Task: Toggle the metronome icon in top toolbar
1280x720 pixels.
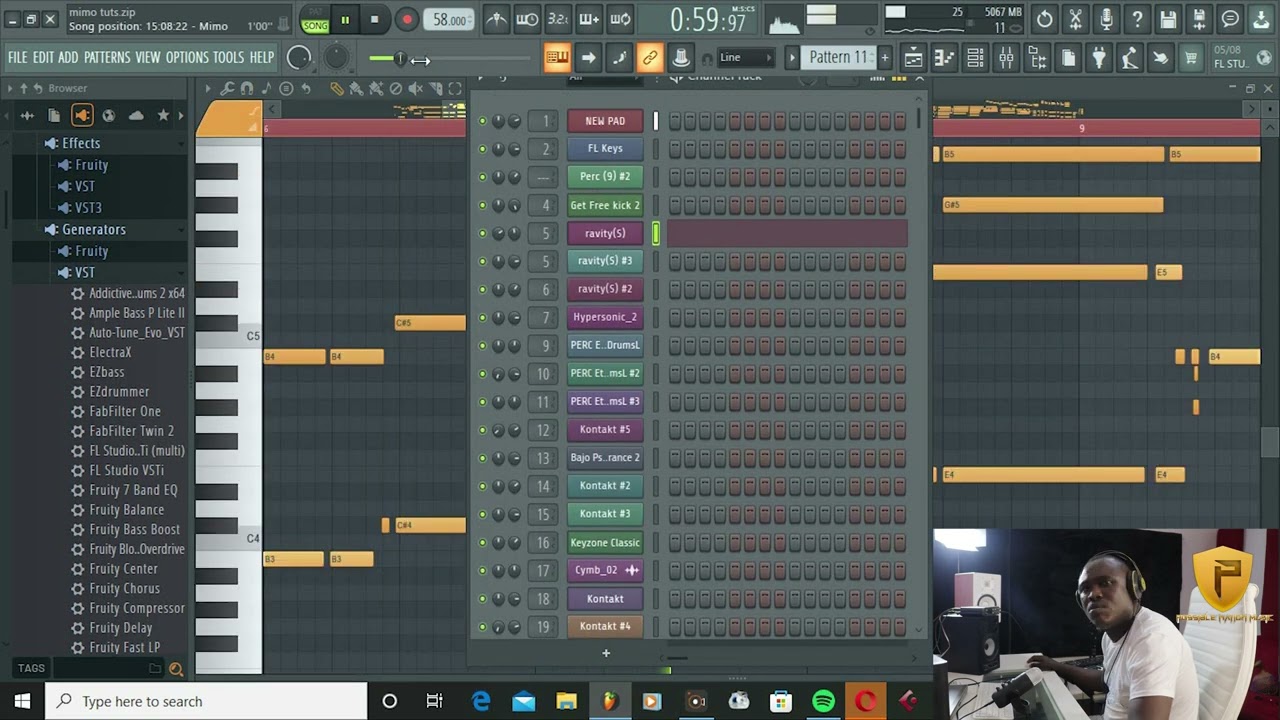Action: pyautogui.click(x=496, y=19)
